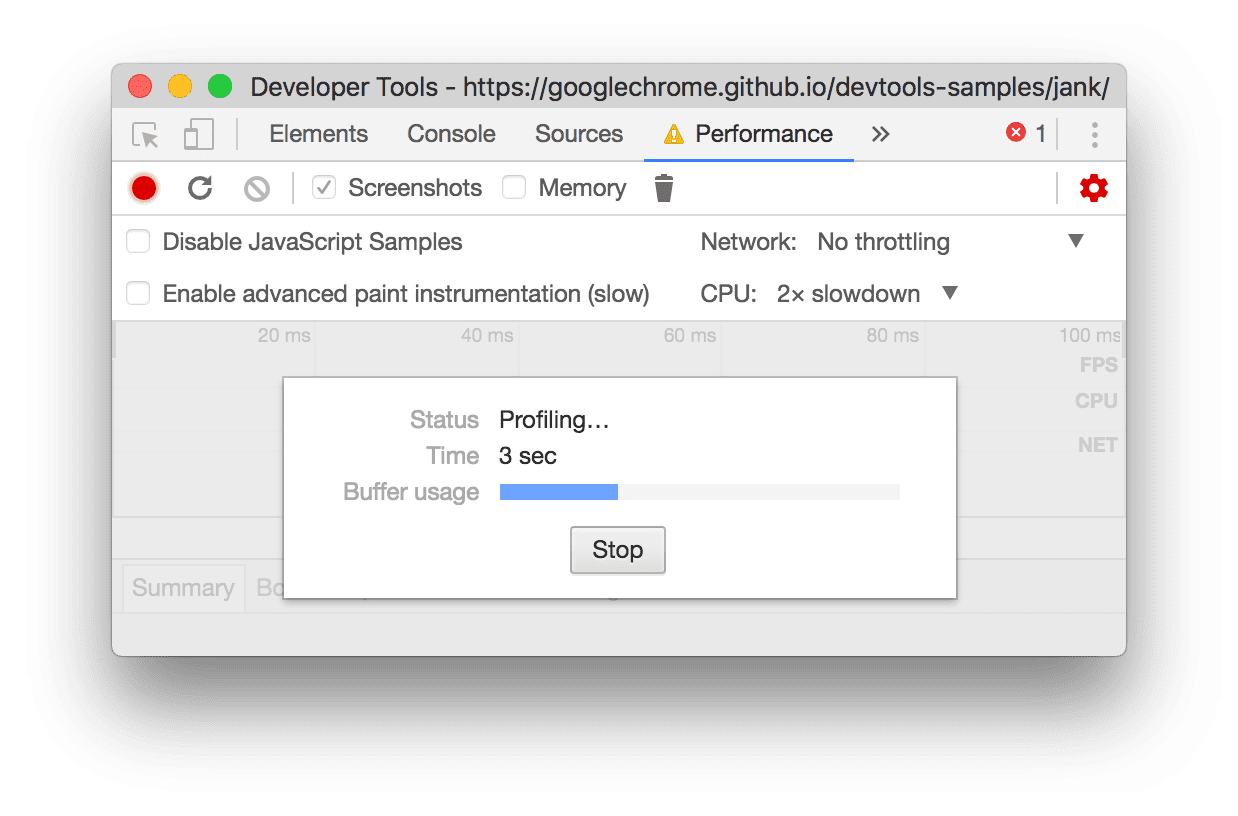Click the red record button

(143, 188)
